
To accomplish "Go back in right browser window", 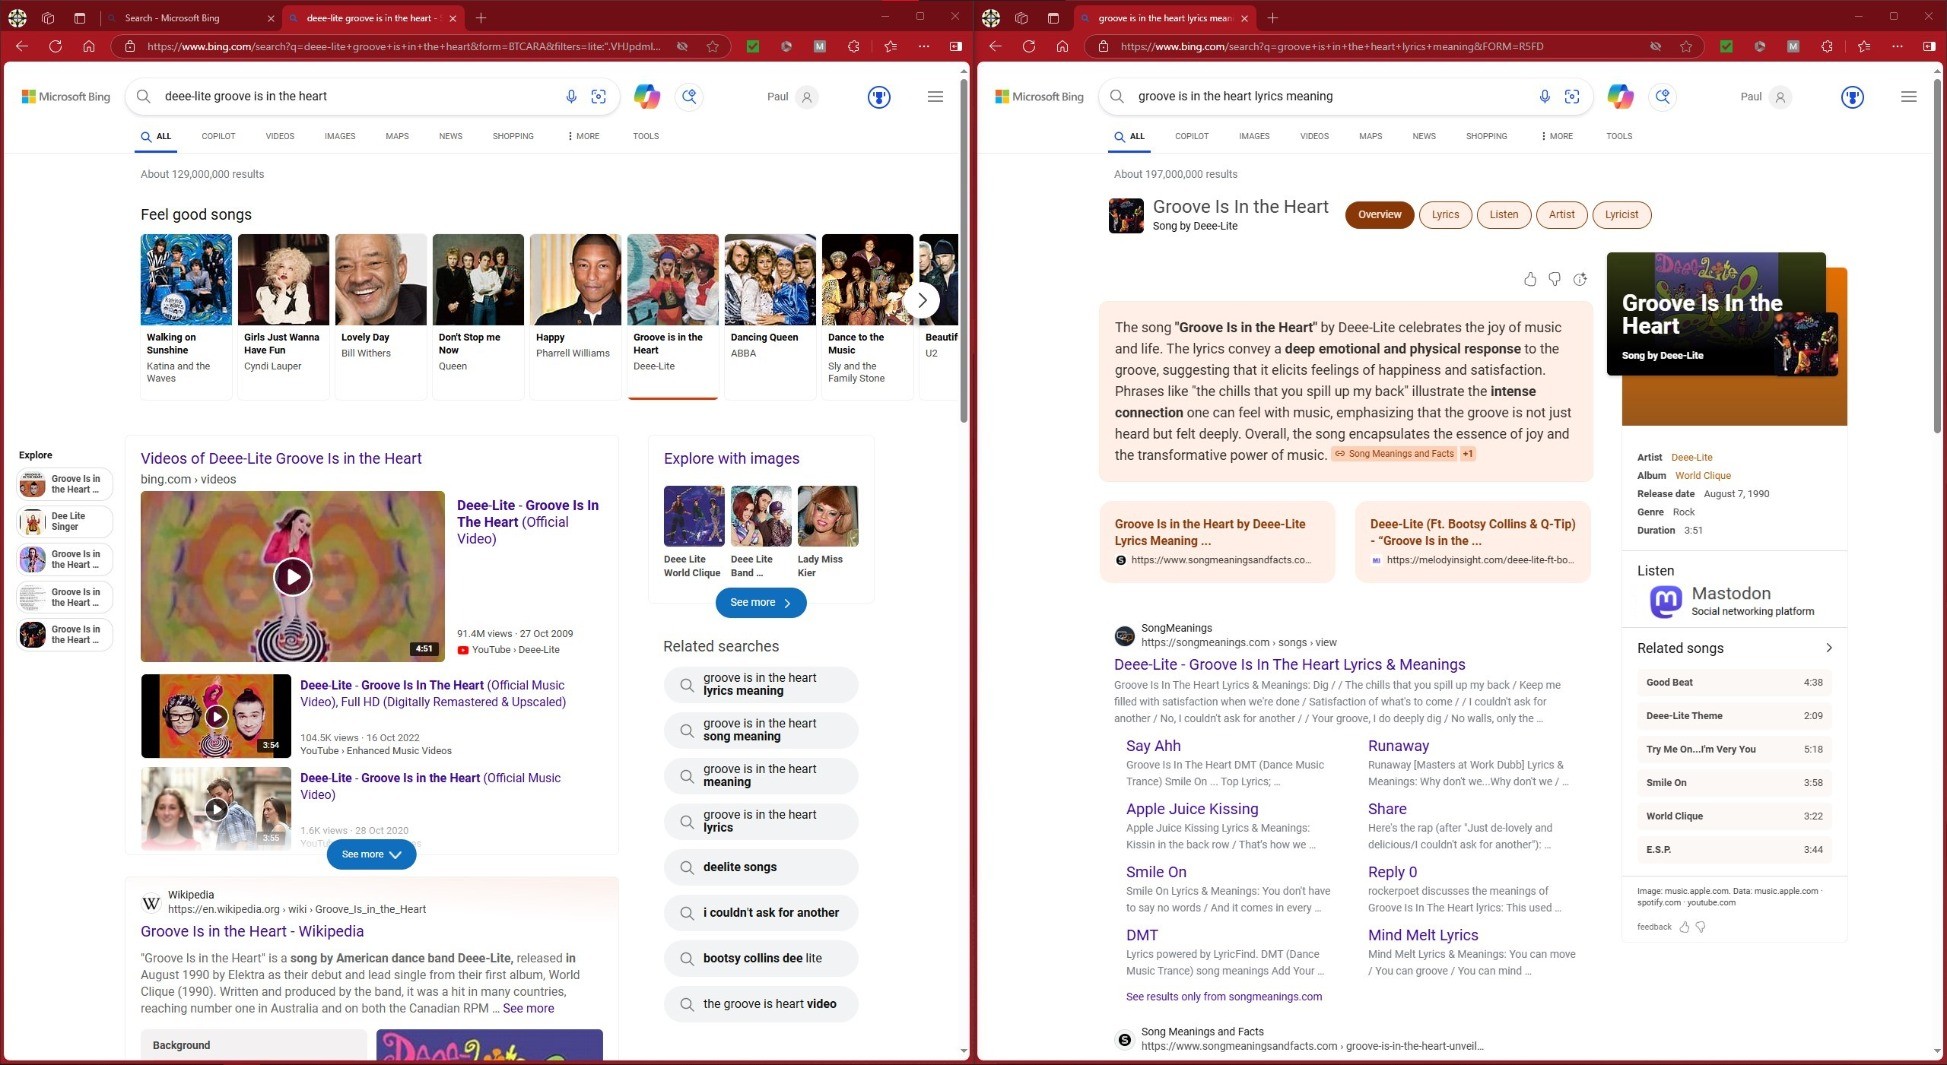I will [x=995, y=46].
